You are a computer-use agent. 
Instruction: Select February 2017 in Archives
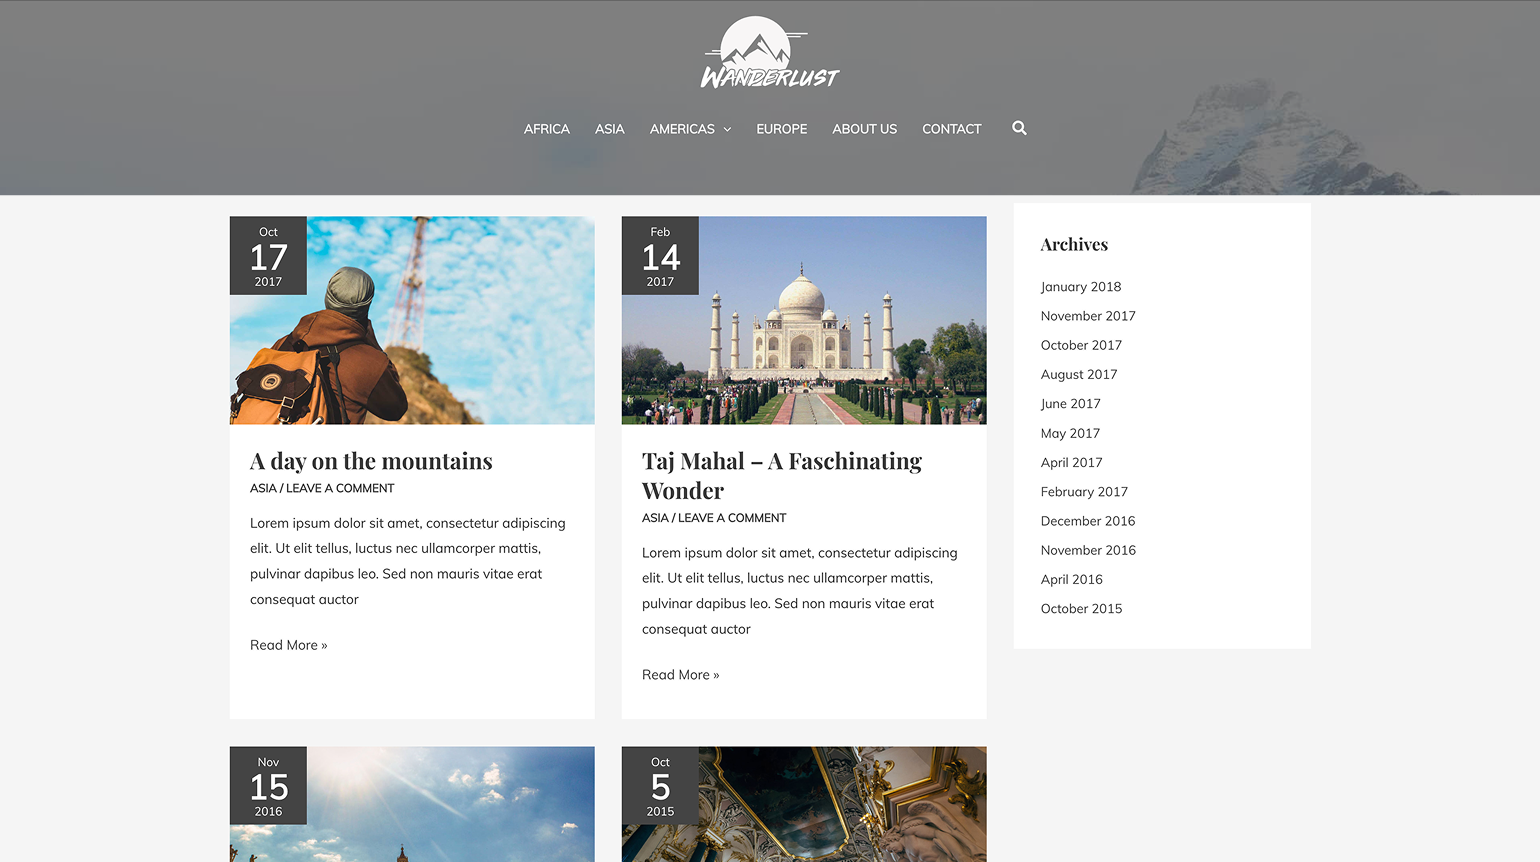point(1084,492)
